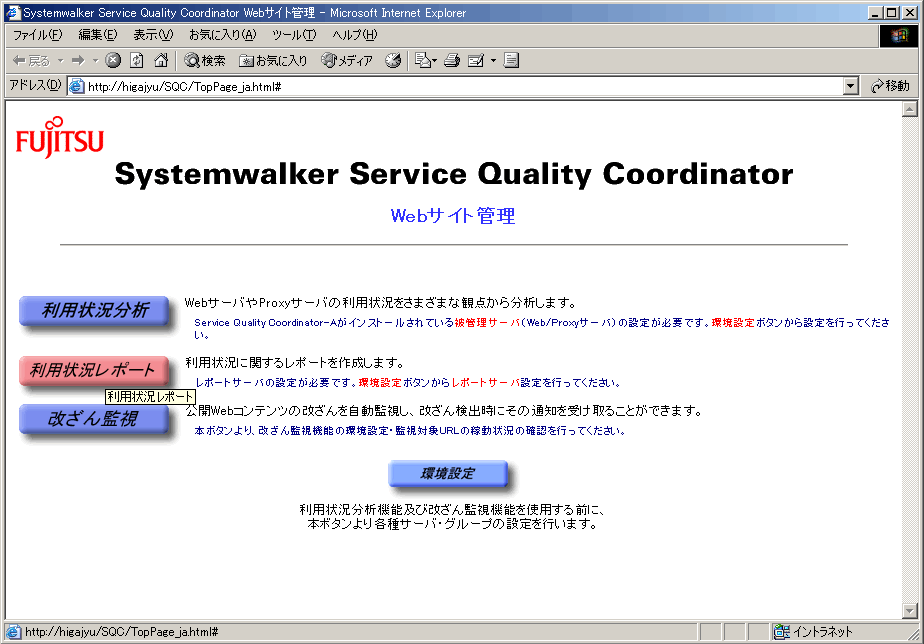Open the お気に入り favorites toolbar button
The width and height of the screenshot is (924, 644).
[273, 61]
